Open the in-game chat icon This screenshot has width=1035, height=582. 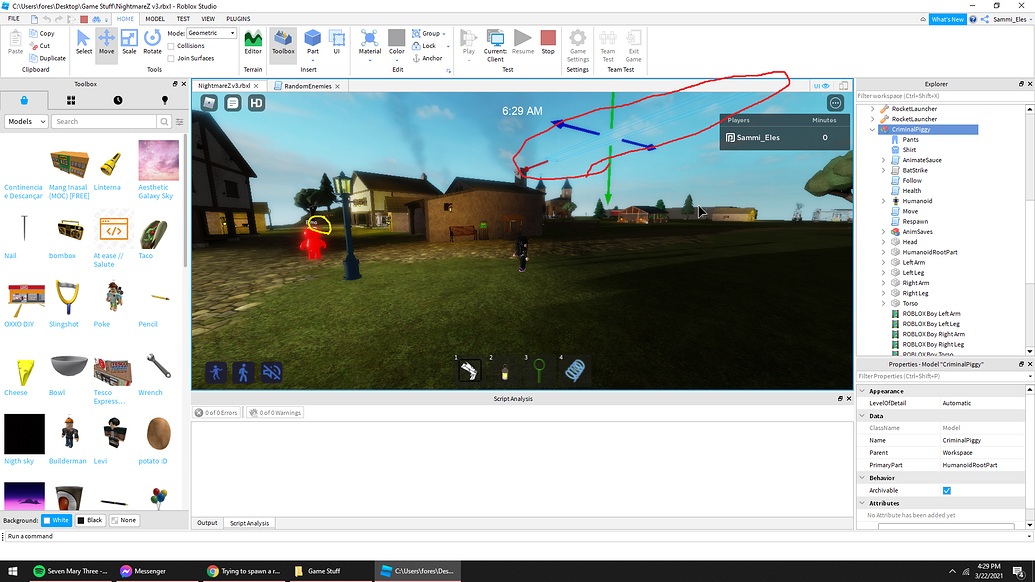click(x=232, y=102)
